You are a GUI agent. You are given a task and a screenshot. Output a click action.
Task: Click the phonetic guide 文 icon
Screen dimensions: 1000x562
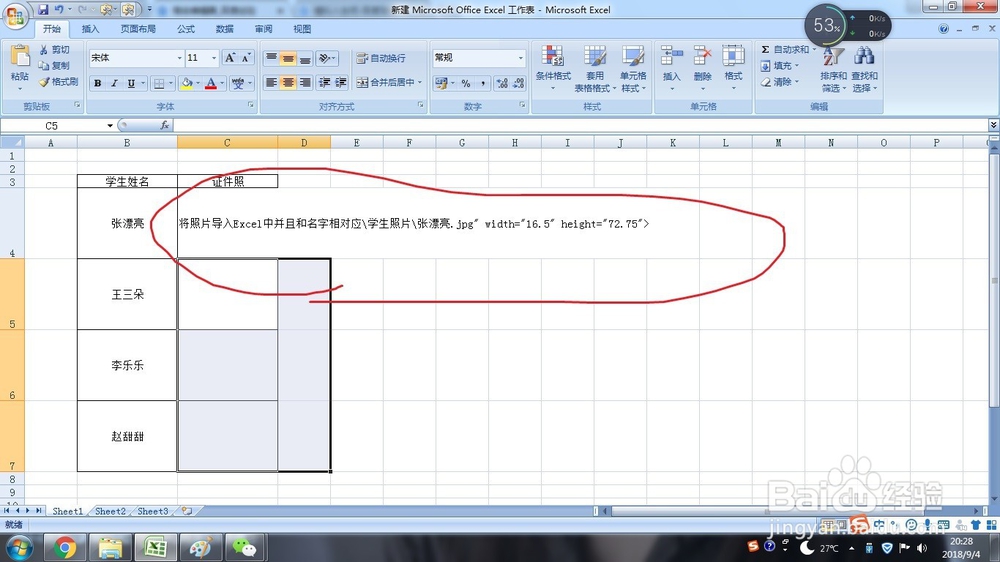[238, 83]
